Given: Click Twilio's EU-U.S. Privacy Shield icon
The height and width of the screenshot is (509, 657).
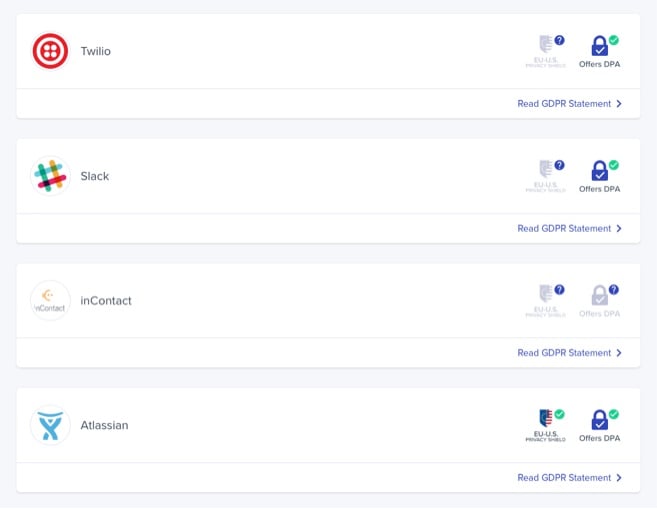Looking at the screenshot, I should point(546,46).
